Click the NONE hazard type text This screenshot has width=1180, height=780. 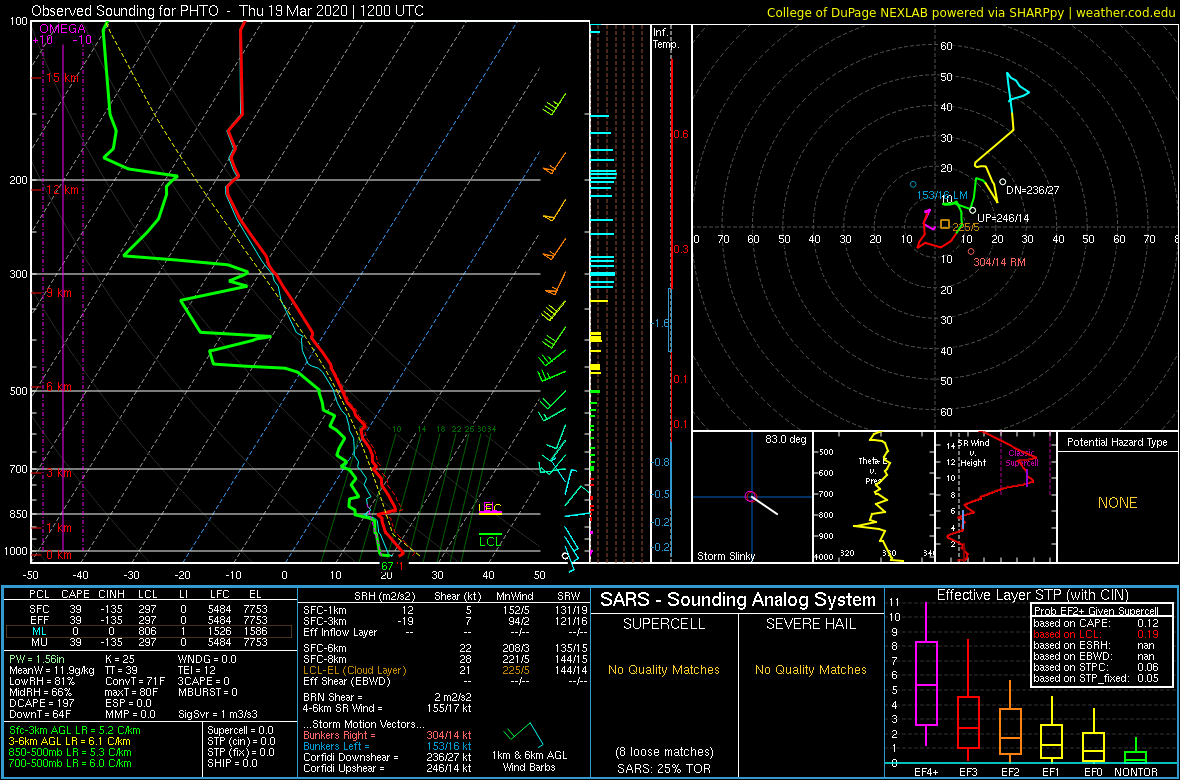(1117, 503)
